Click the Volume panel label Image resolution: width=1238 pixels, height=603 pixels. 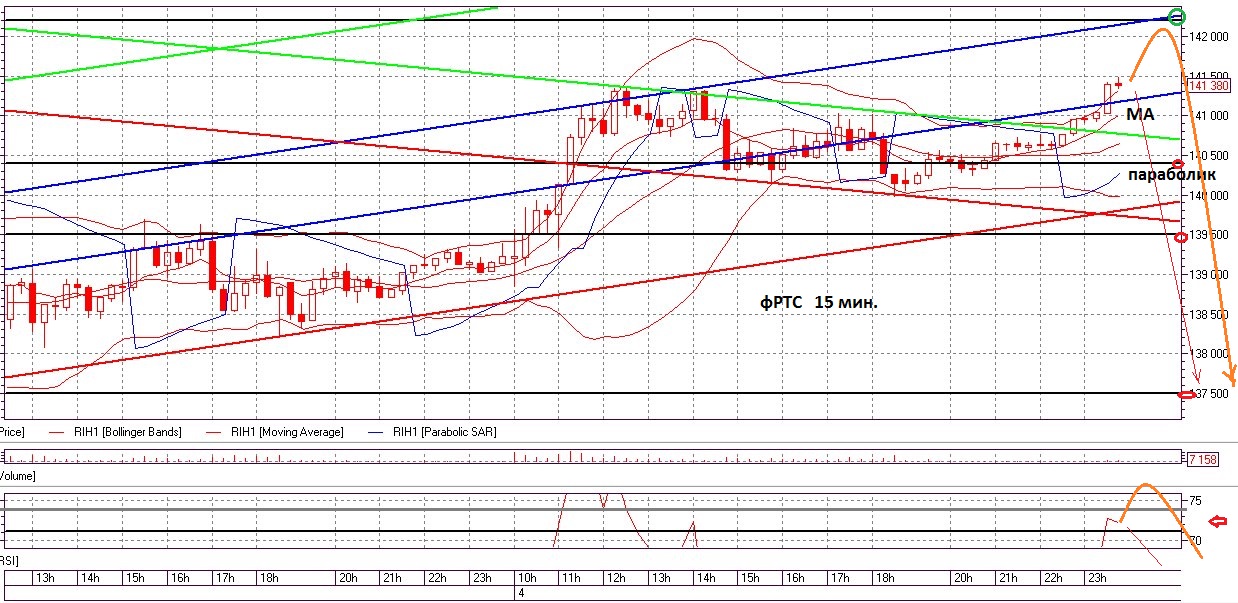pyautogui.click(x=17, y=476)
